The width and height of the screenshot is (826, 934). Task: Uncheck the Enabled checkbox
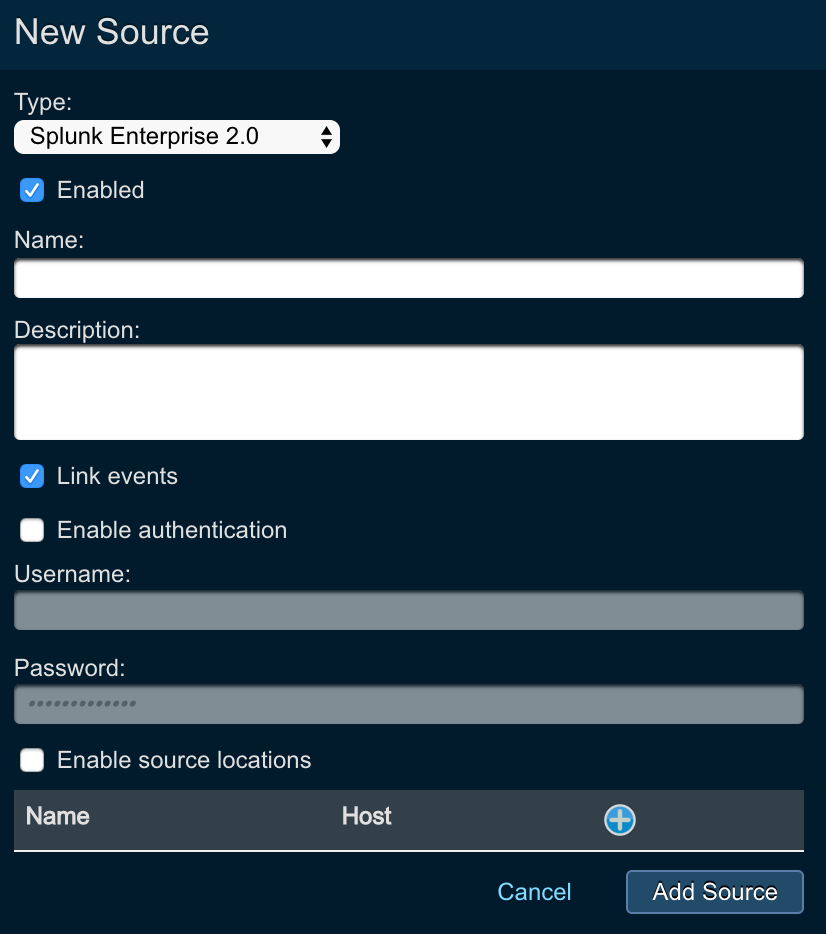coord(33,190)
